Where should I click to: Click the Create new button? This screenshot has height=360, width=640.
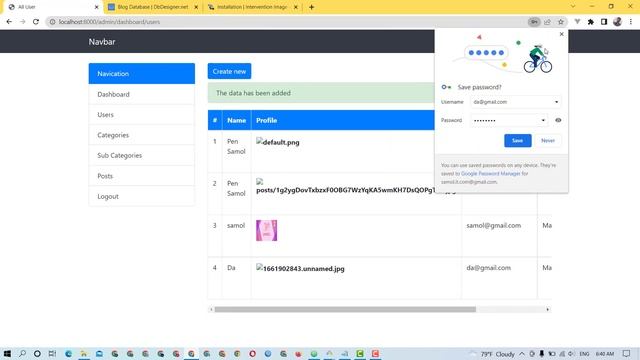pyautogui.click(x=229, y=71)
